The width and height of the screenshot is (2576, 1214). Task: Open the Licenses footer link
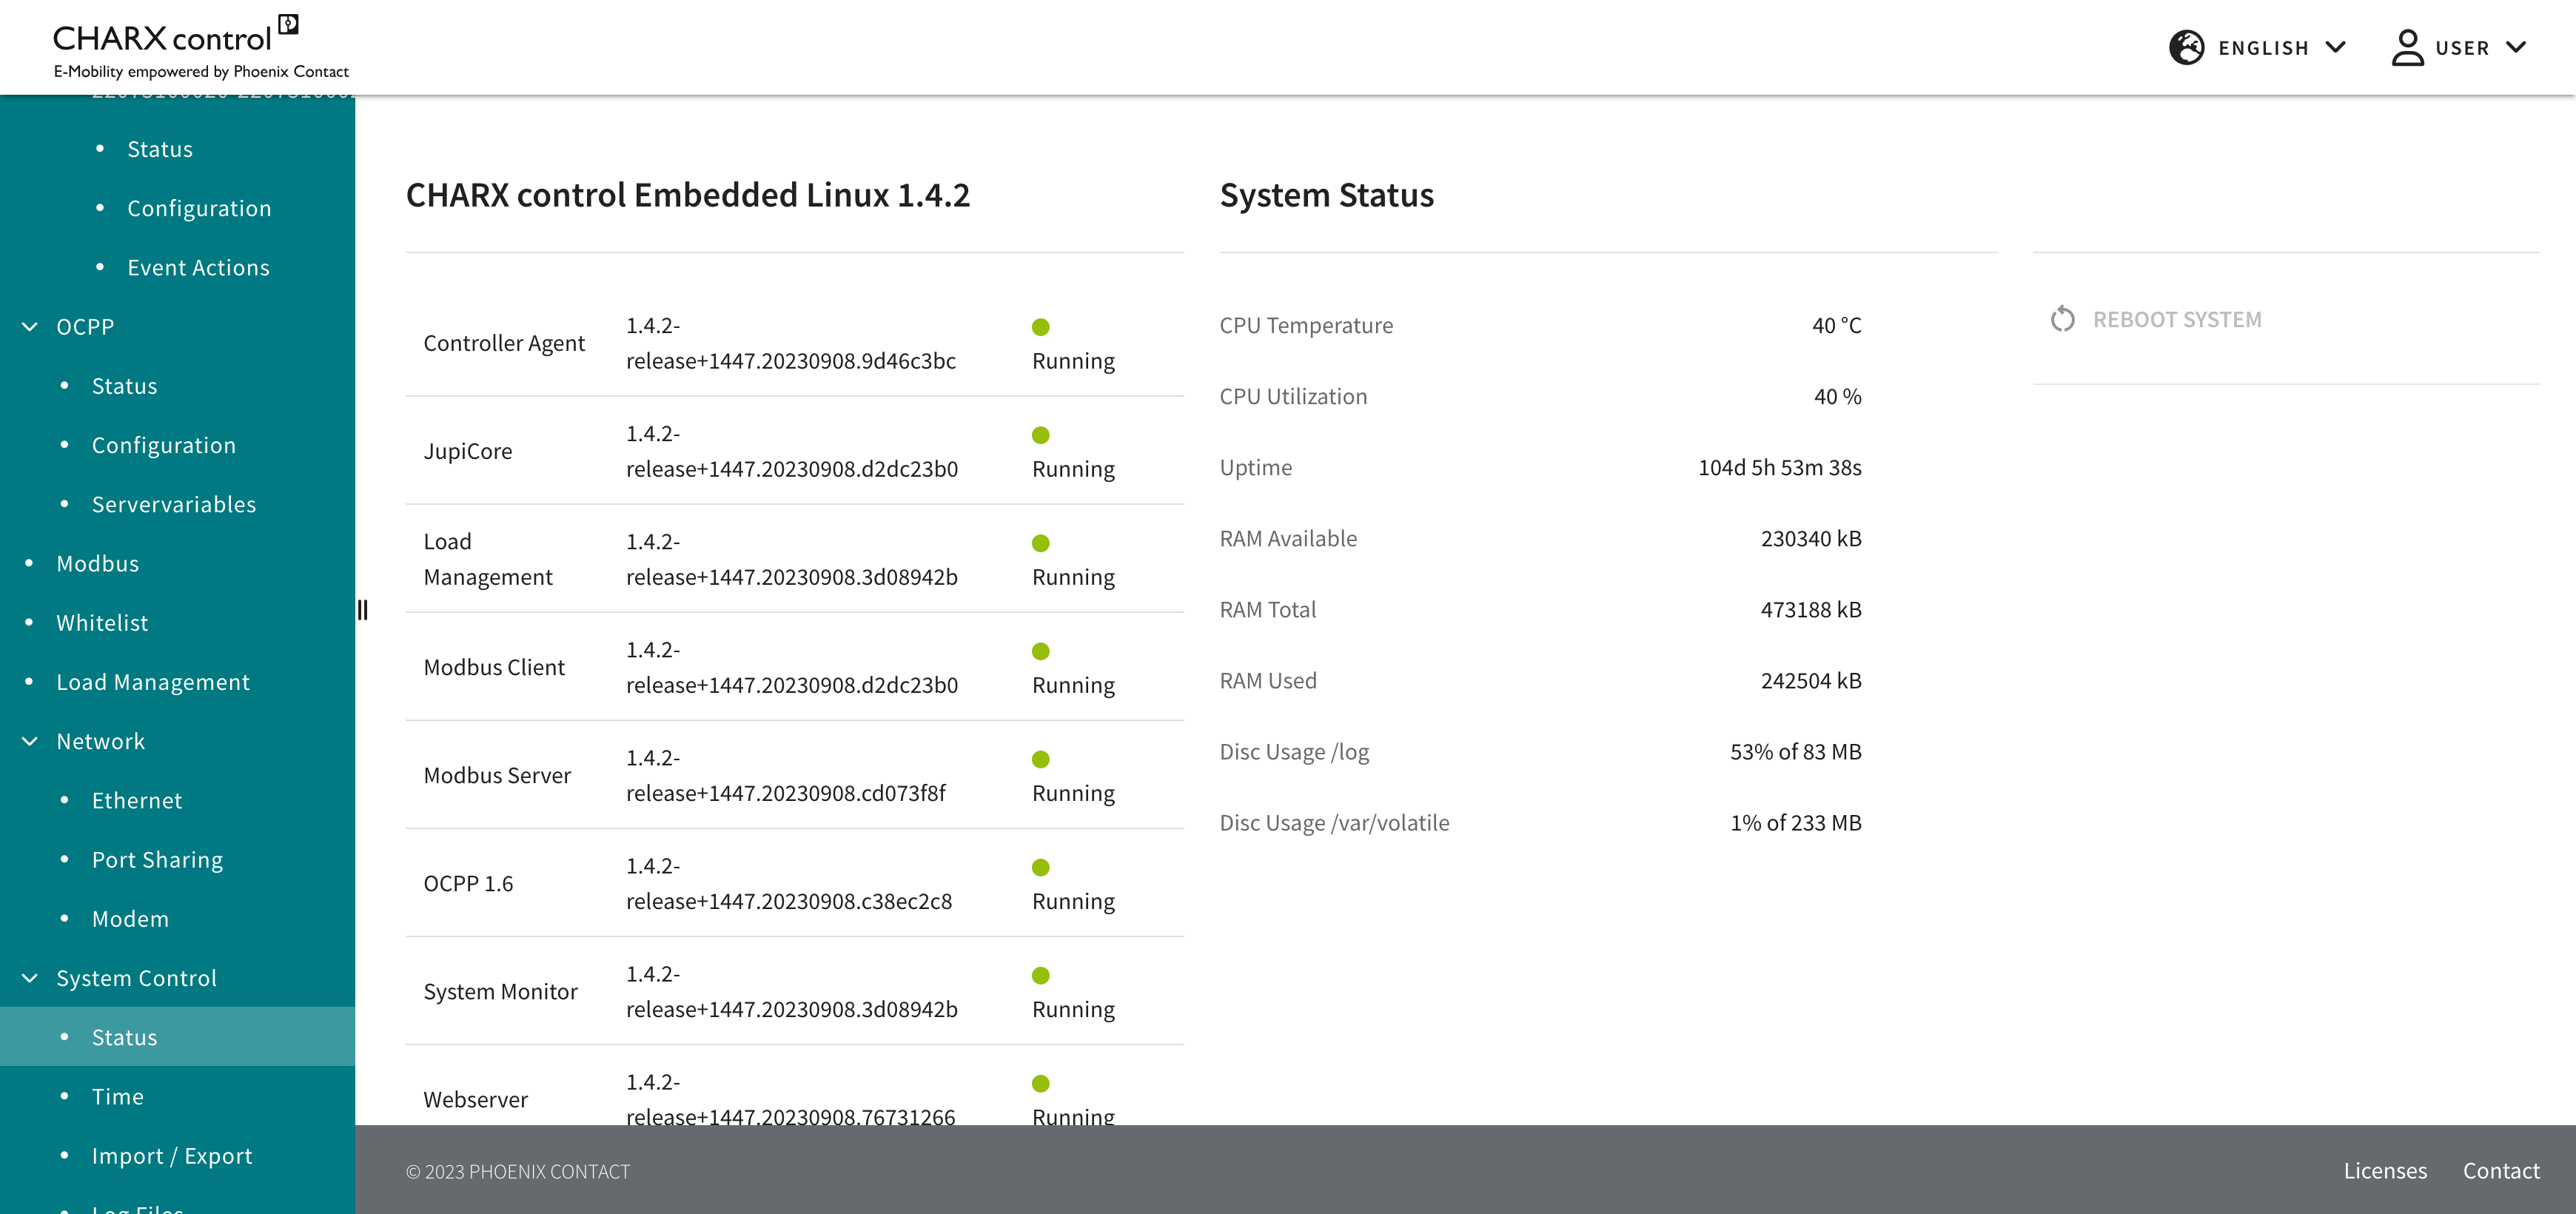pos(2384,1170)
